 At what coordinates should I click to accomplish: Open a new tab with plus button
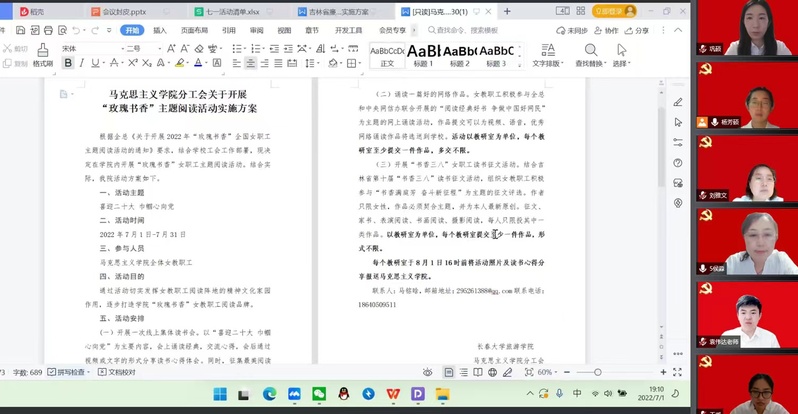click(508, 11)
